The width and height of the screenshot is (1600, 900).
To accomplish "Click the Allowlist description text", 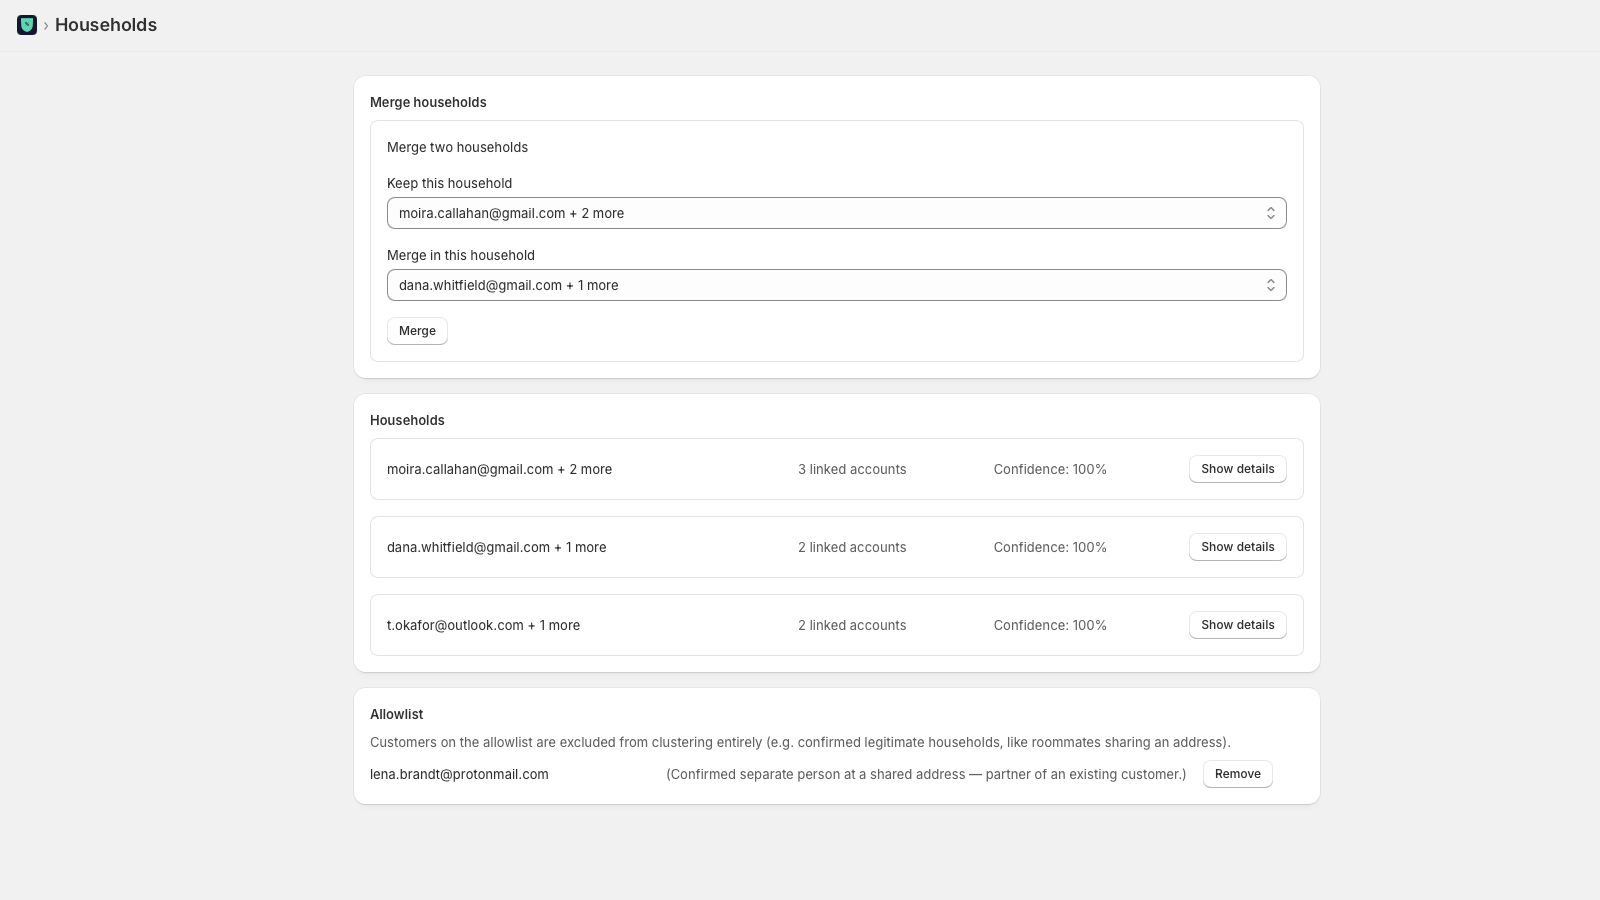I will 800,742.
